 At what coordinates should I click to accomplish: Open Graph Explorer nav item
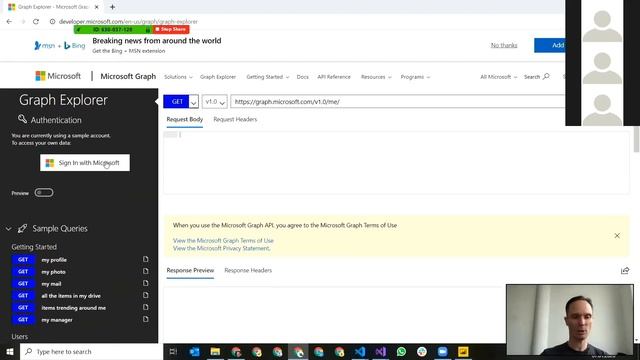coord(218,77)
